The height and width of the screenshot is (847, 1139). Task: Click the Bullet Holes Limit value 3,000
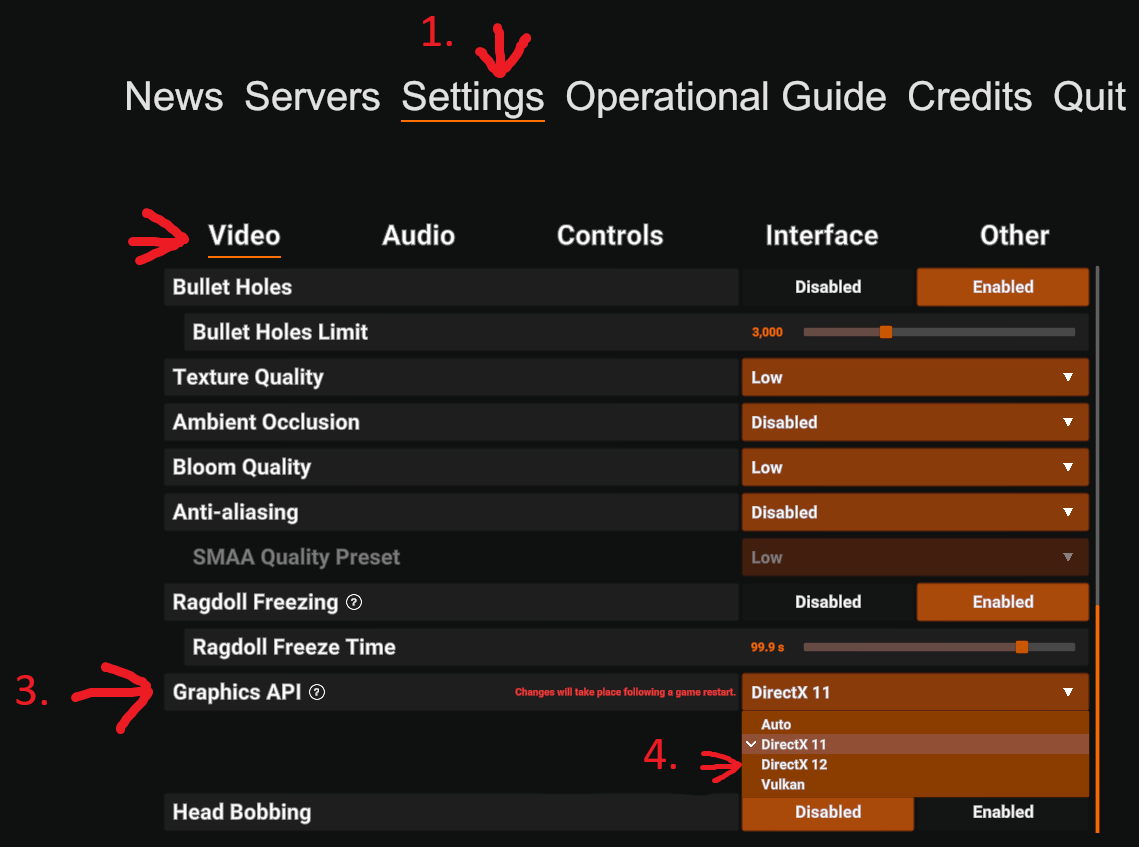[767, 332]
